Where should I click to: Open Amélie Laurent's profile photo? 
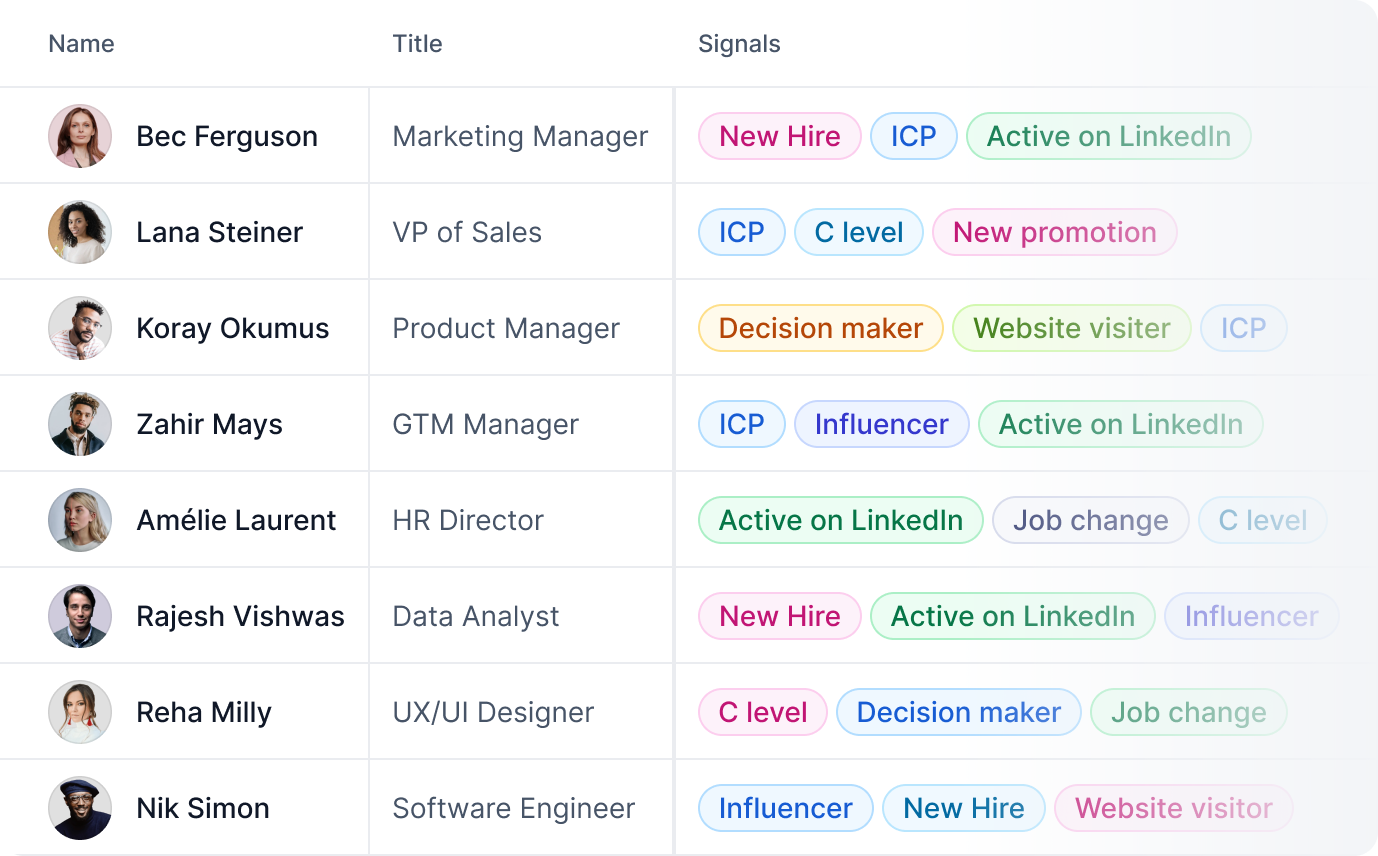pos(80,520)
